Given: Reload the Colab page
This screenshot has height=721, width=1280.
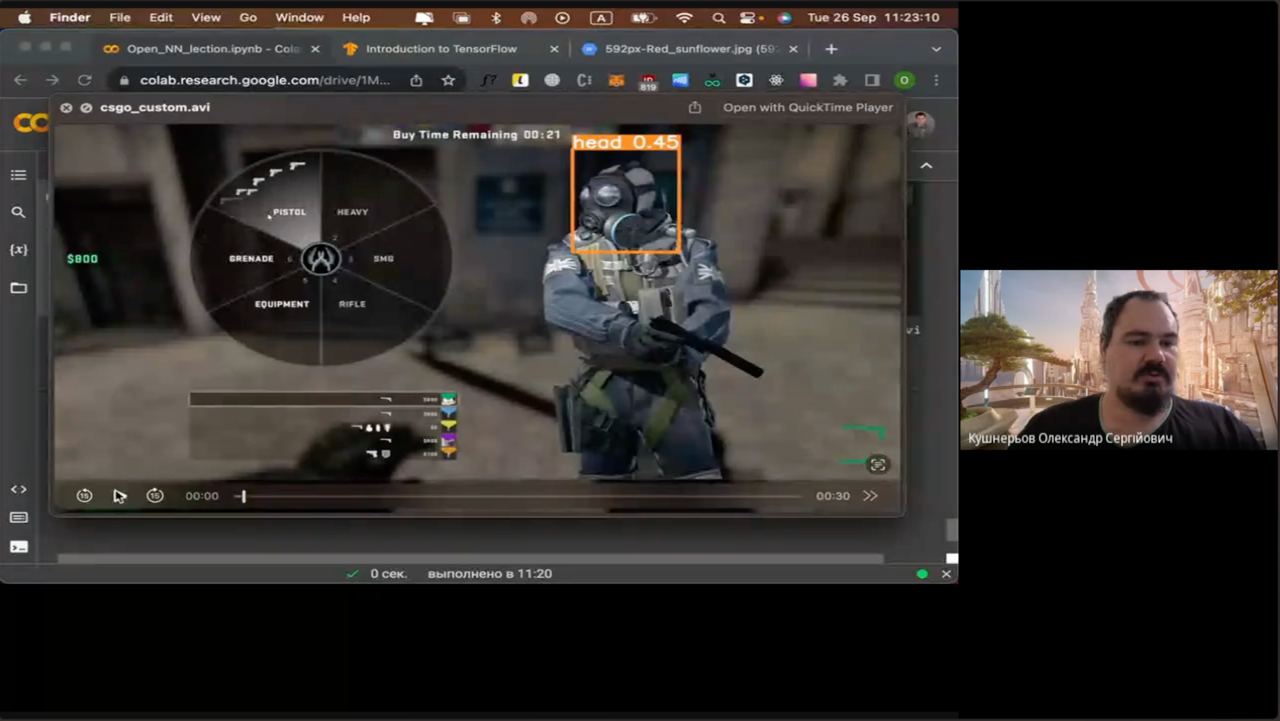Looking at the screenshot, I should click(85, 80).
